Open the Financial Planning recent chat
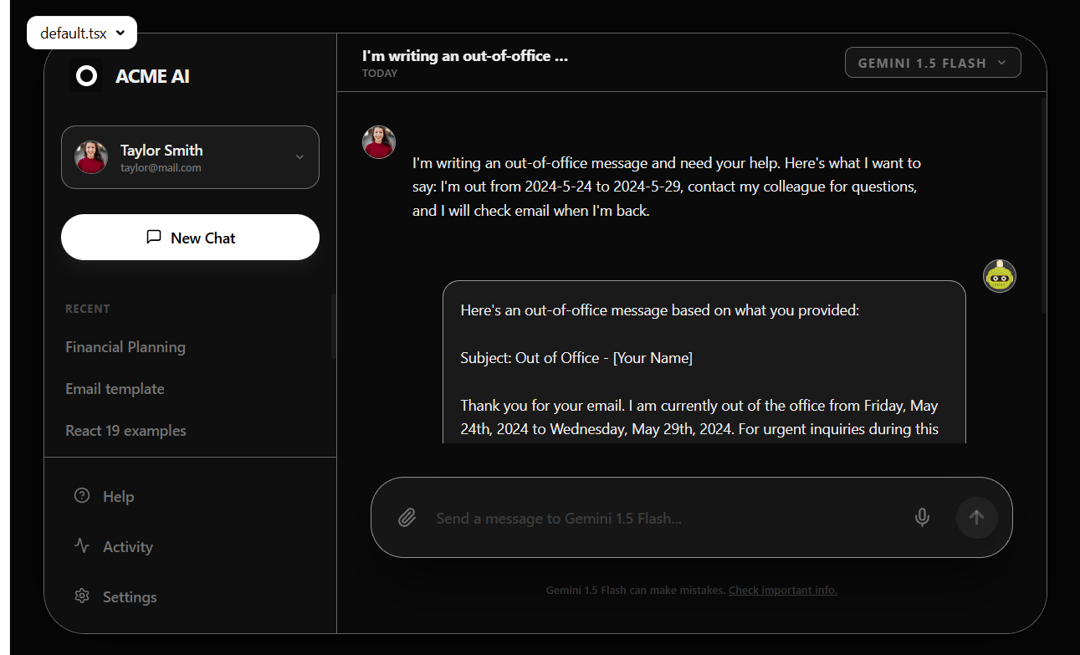 tap(125, 347)
